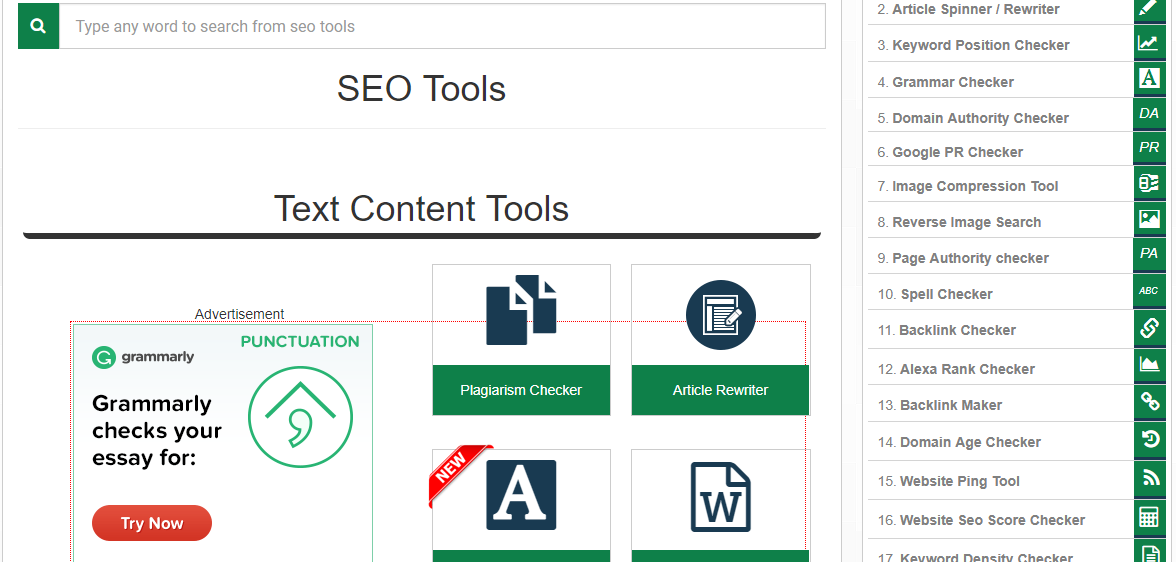Click calculator icon beside Website Seo Score Checker
The image size is (1176, 562).
pos(1149,518)
